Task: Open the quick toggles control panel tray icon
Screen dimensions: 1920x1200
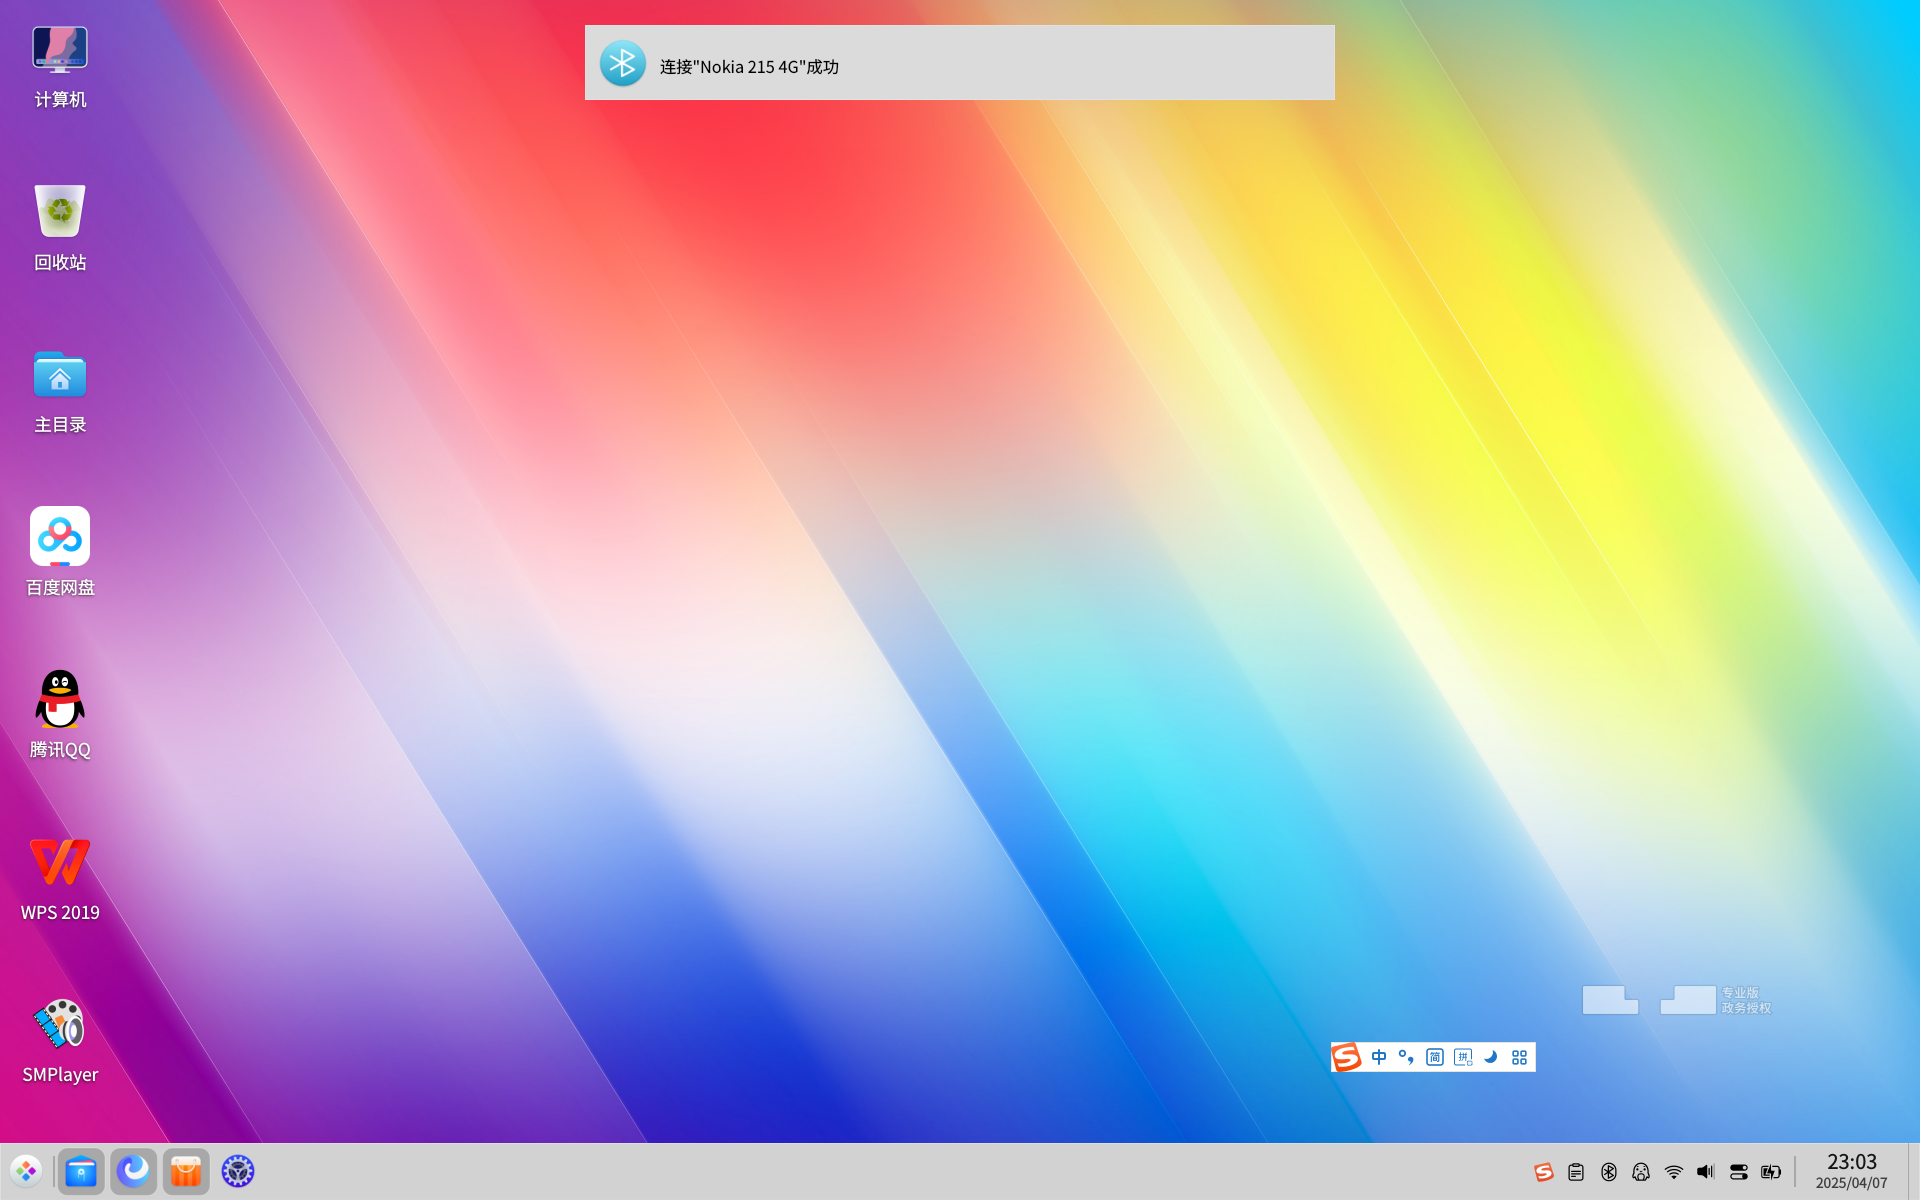Action: pos(1739,1172)
